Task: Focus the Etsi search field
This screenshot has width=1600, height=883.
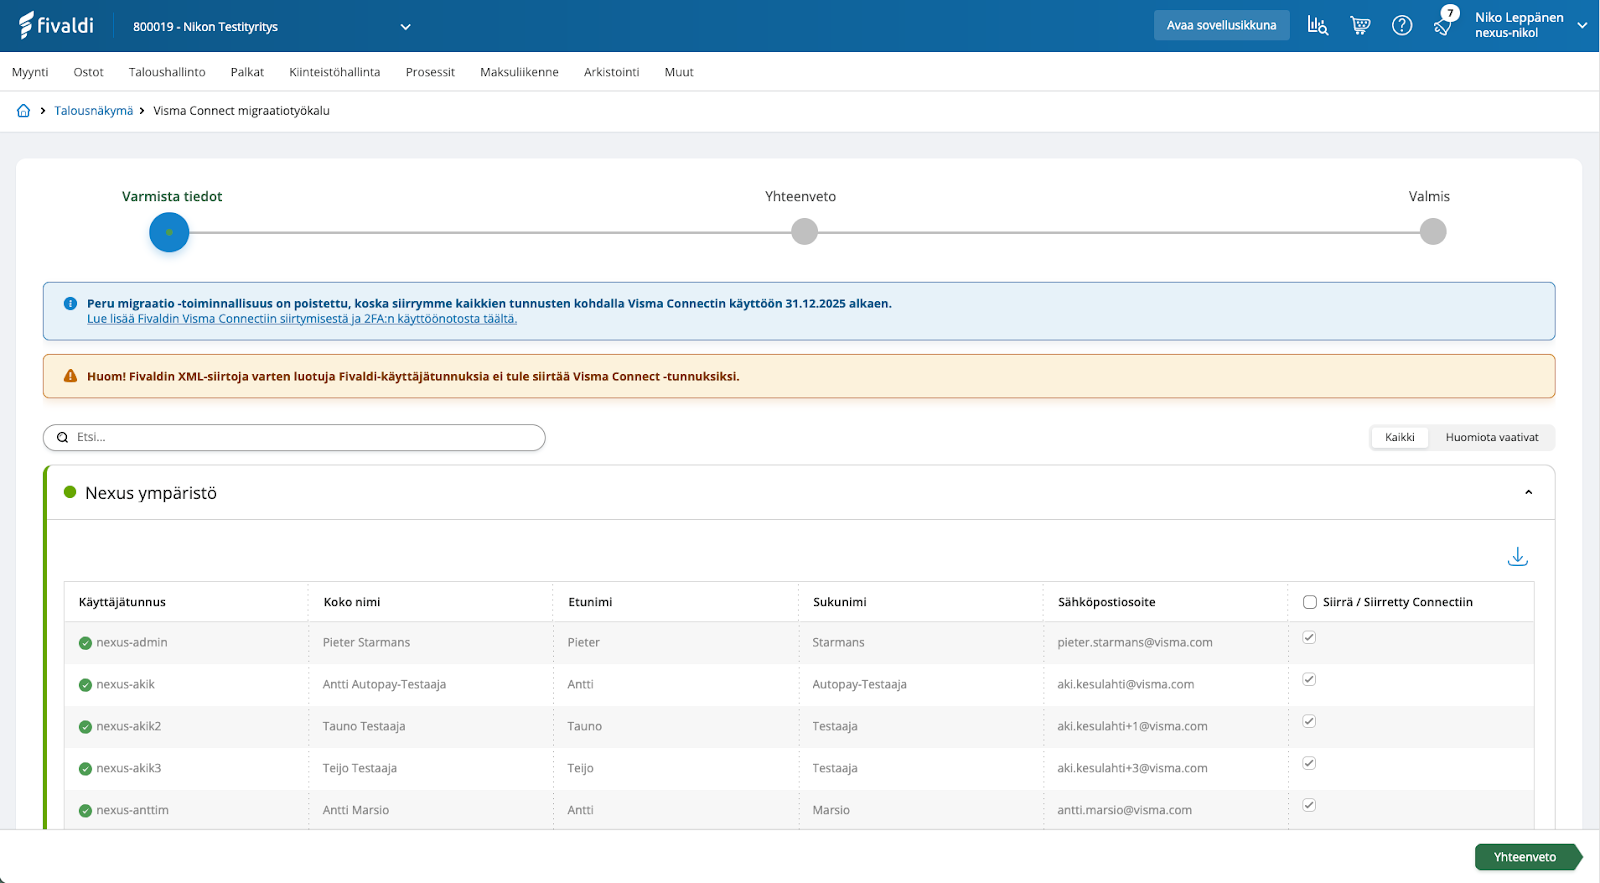Action: 294,437
